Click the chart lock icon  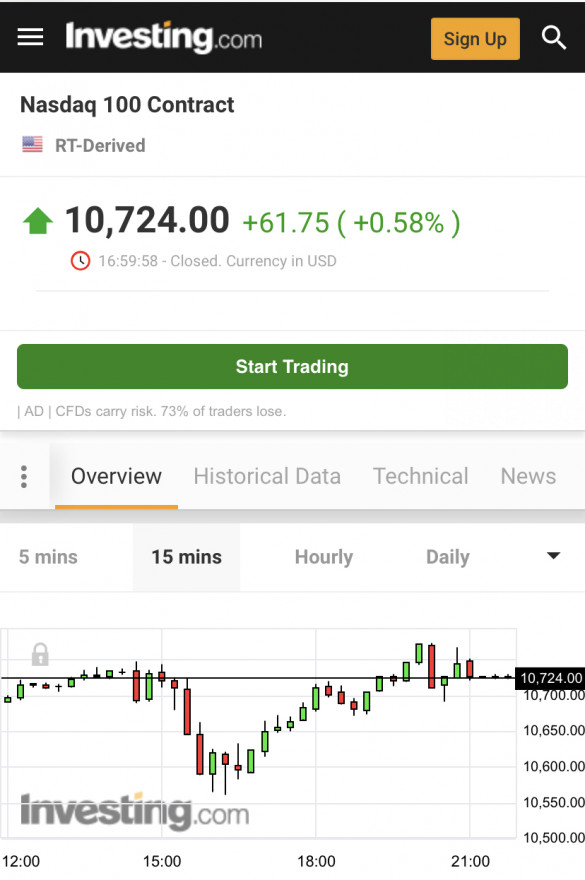pos(40,654)
